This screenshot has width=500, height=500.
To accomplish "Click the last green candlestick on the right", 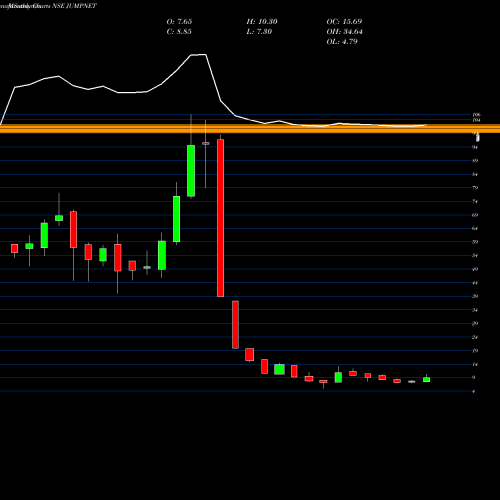I will pyautogui.click(x=426, y=379).
